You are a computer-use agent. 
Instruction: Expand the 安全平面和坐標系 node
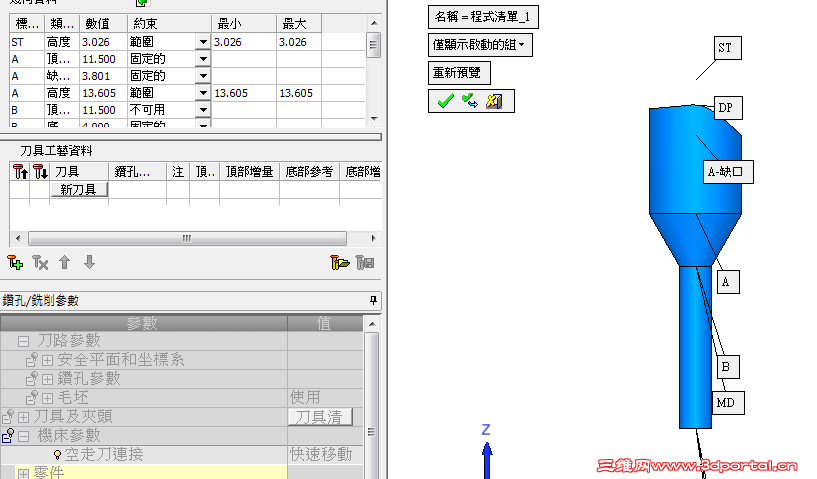(x=47, y=360)
